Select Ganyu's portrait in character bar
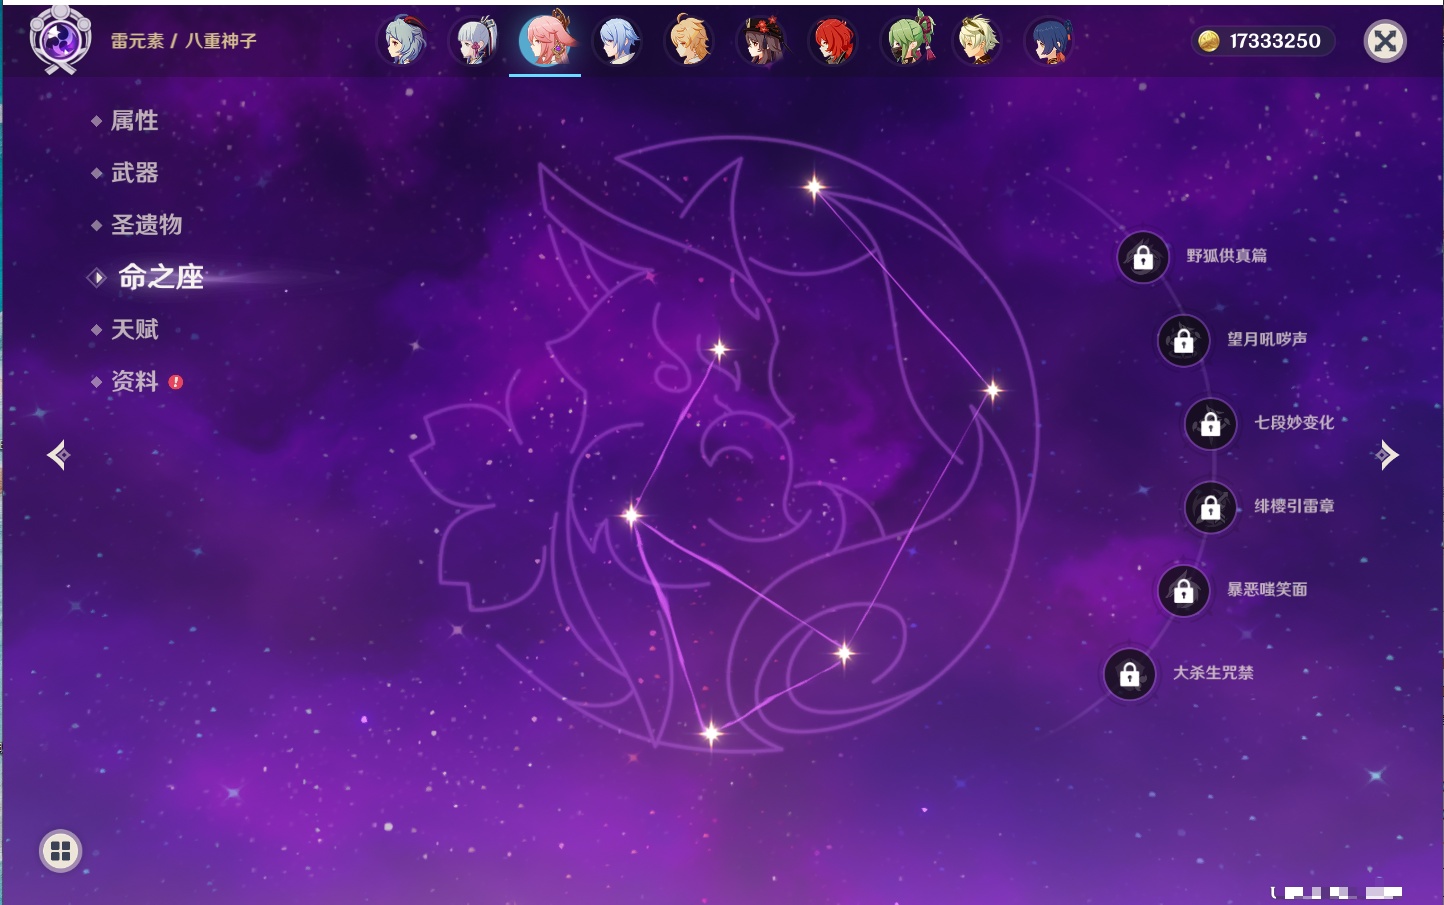This screenshot has height=905, width=1444. point(404,41)
